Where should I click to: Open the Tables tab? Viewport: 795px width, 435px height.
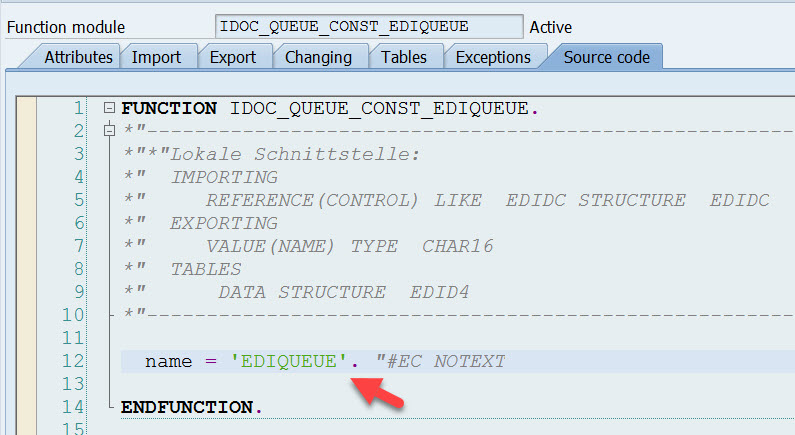pos(404,57)
